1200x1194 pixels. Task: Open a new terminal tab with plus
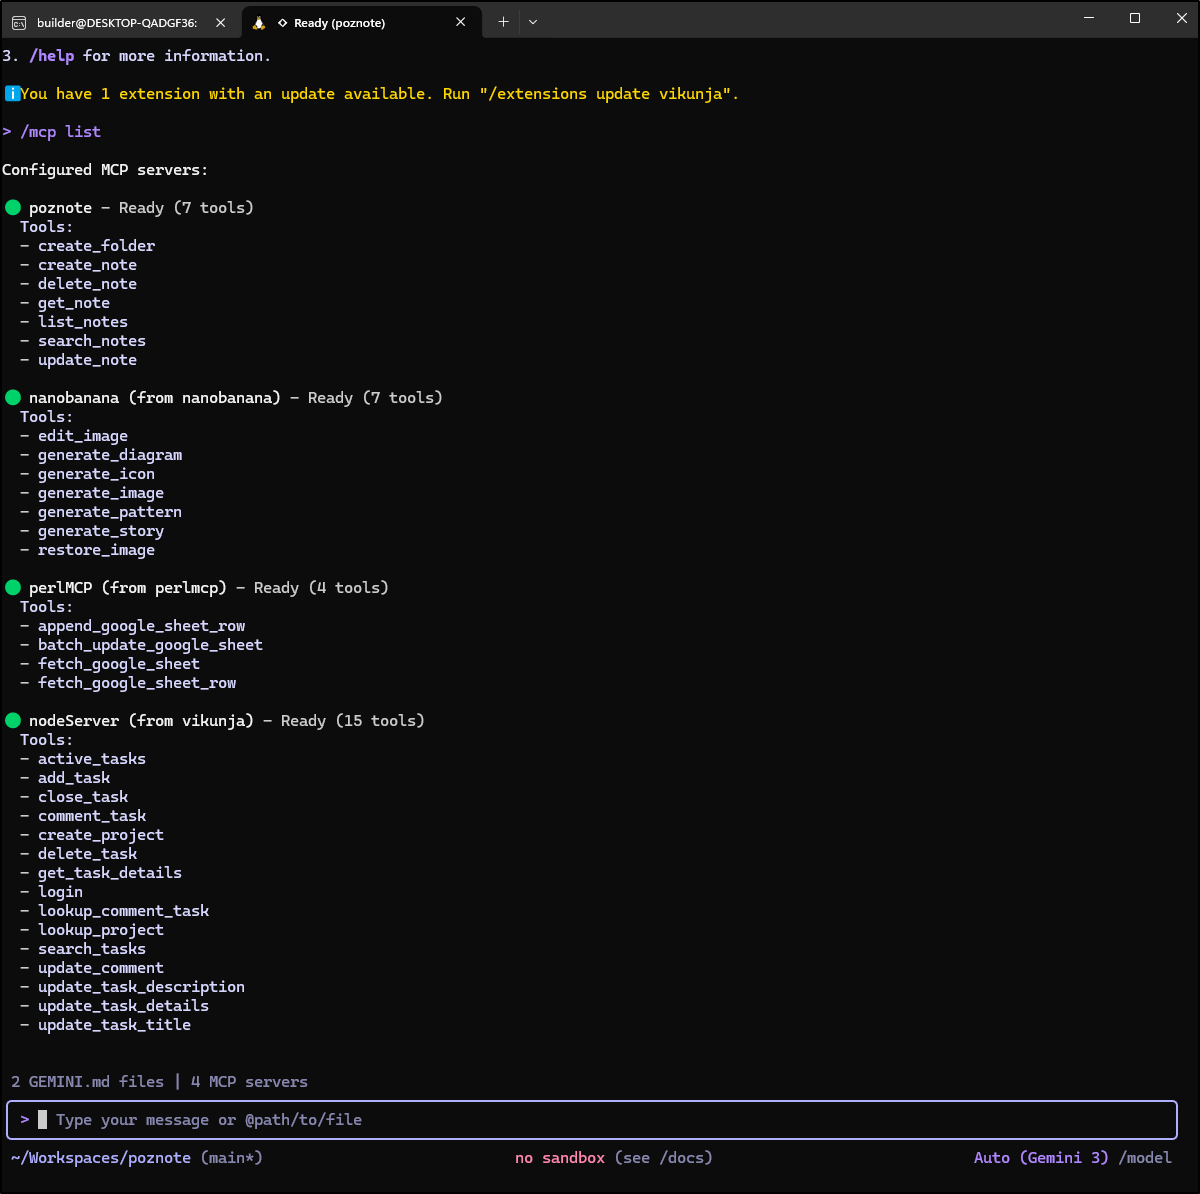click(503, 22)
